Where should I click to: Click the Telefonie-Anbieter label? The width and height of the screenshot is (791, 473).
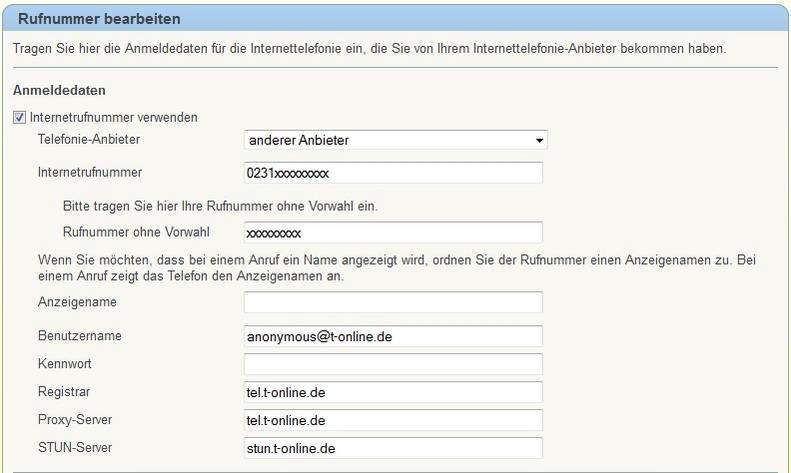[89, 139]
